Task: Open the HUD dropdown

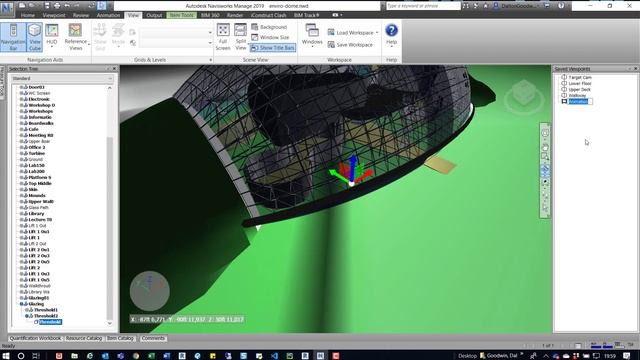Action: [51, 36]
